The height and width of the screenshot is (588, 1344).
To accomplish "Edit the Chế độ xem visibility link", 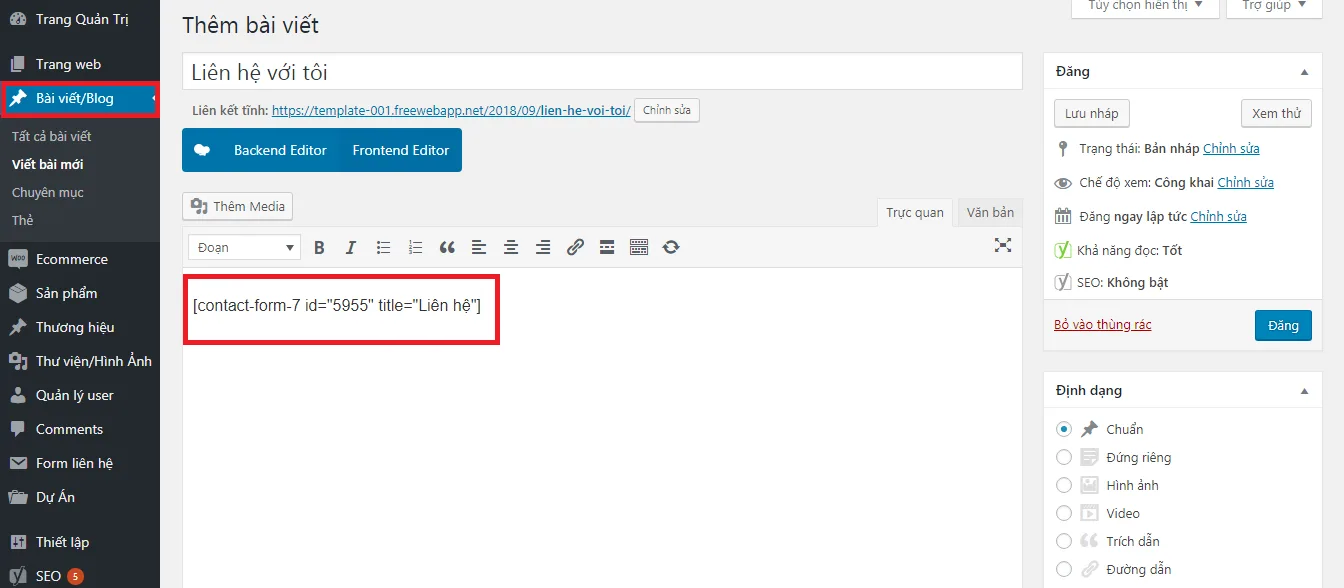I will coord(1246,182).
